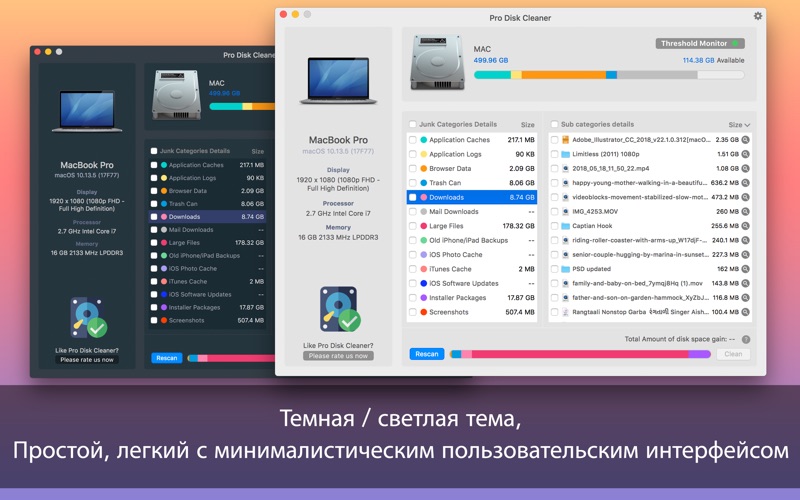Check Application Caches in light window
This screenshot has width=800, height=500.
pos(413,140)
